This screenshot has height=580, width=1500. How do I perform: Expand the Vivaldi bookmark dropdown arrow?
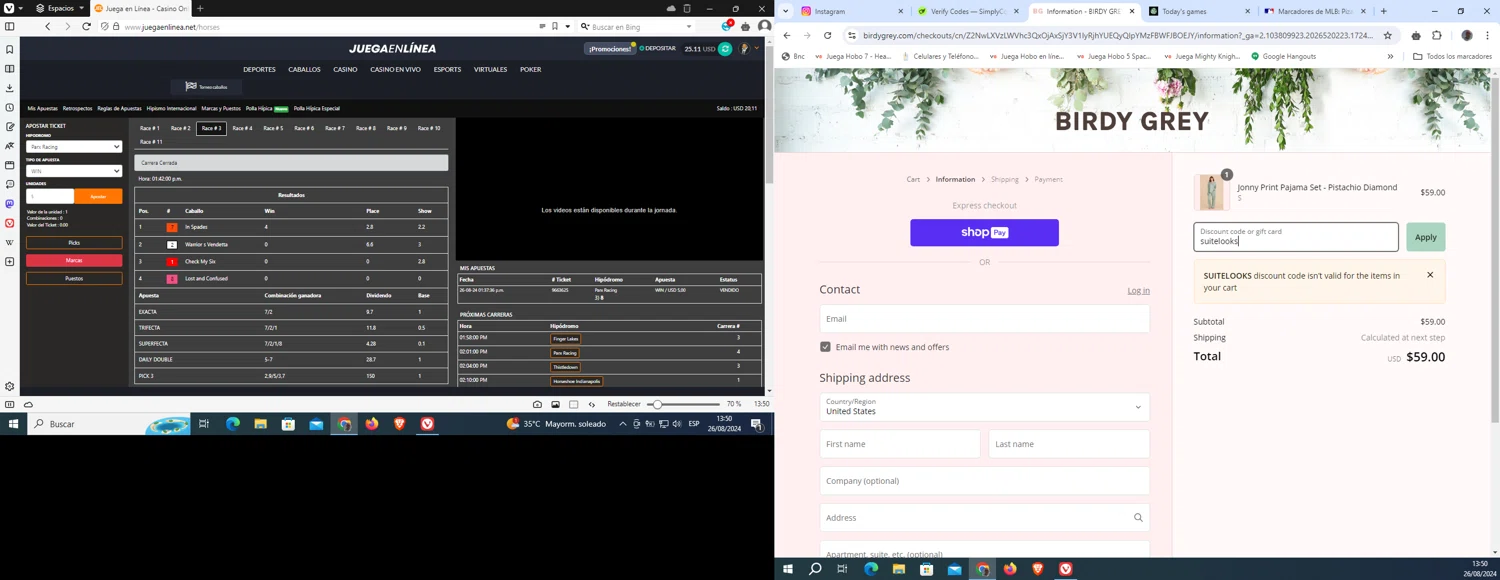coord(567,27)
